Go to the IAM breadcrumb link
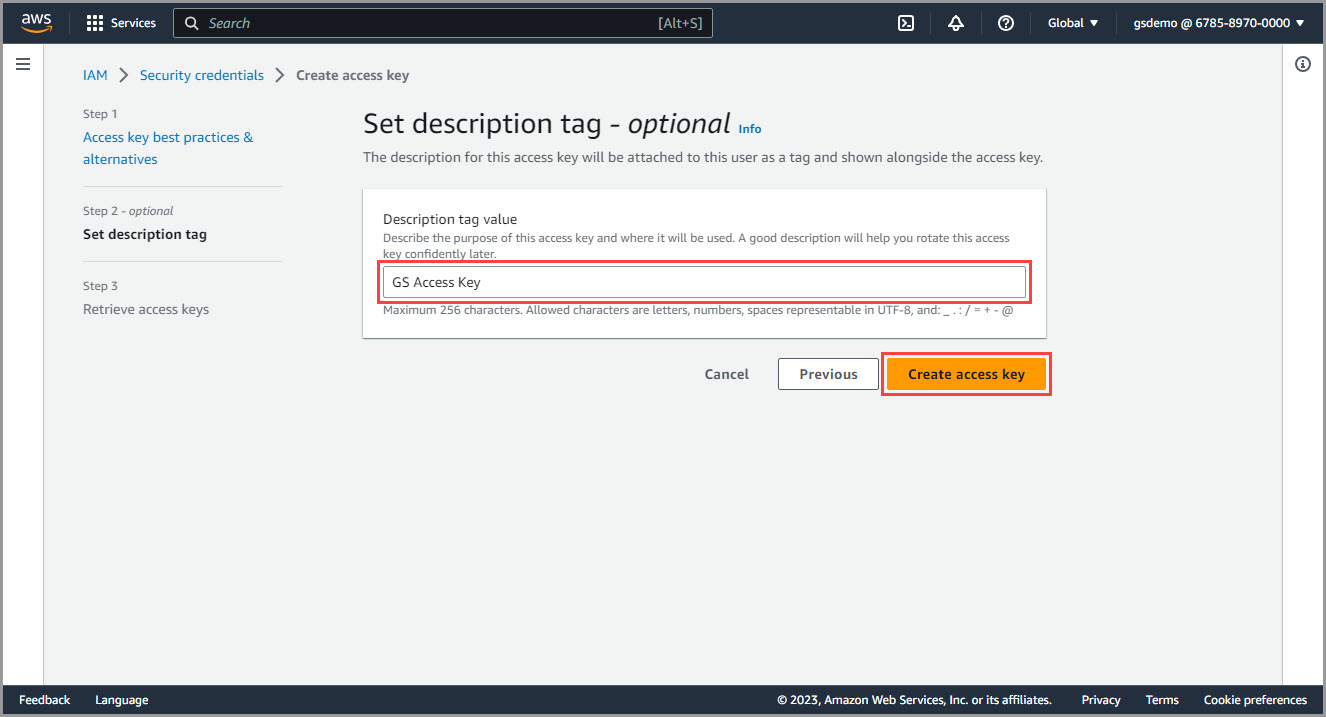 click(95, 75)
